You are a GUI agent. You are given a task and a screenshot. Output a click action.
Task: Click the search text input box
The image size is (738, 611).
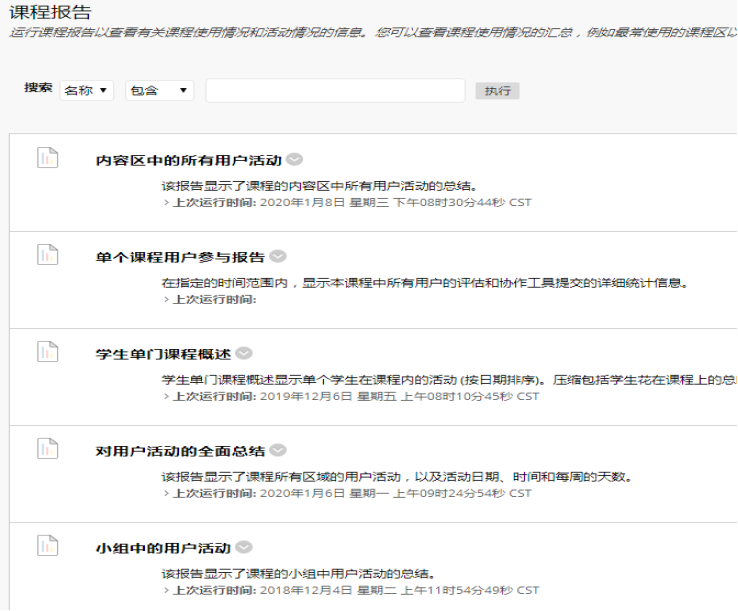(x=335, y=90)
